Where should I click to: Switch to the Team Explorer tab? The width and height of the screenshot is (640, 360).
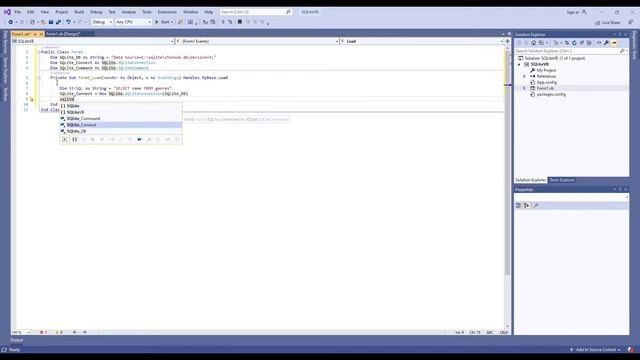pyautogui.click(x=562, y=180)
